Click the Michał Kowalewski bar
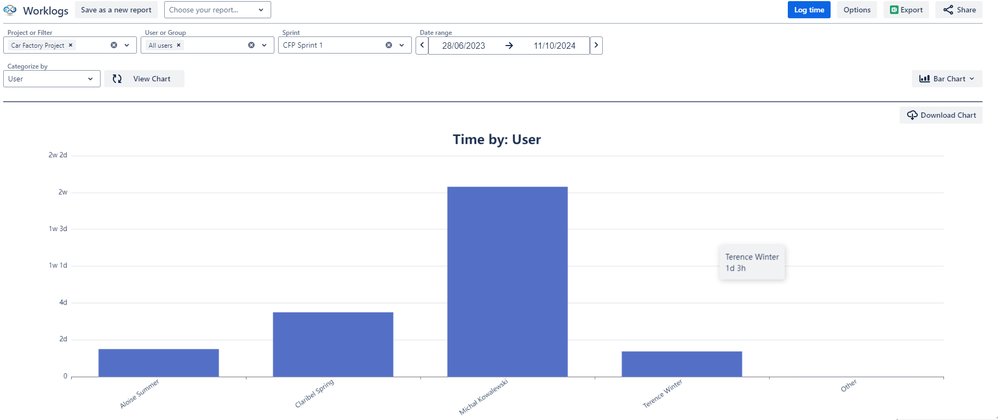 click(507, 281)
